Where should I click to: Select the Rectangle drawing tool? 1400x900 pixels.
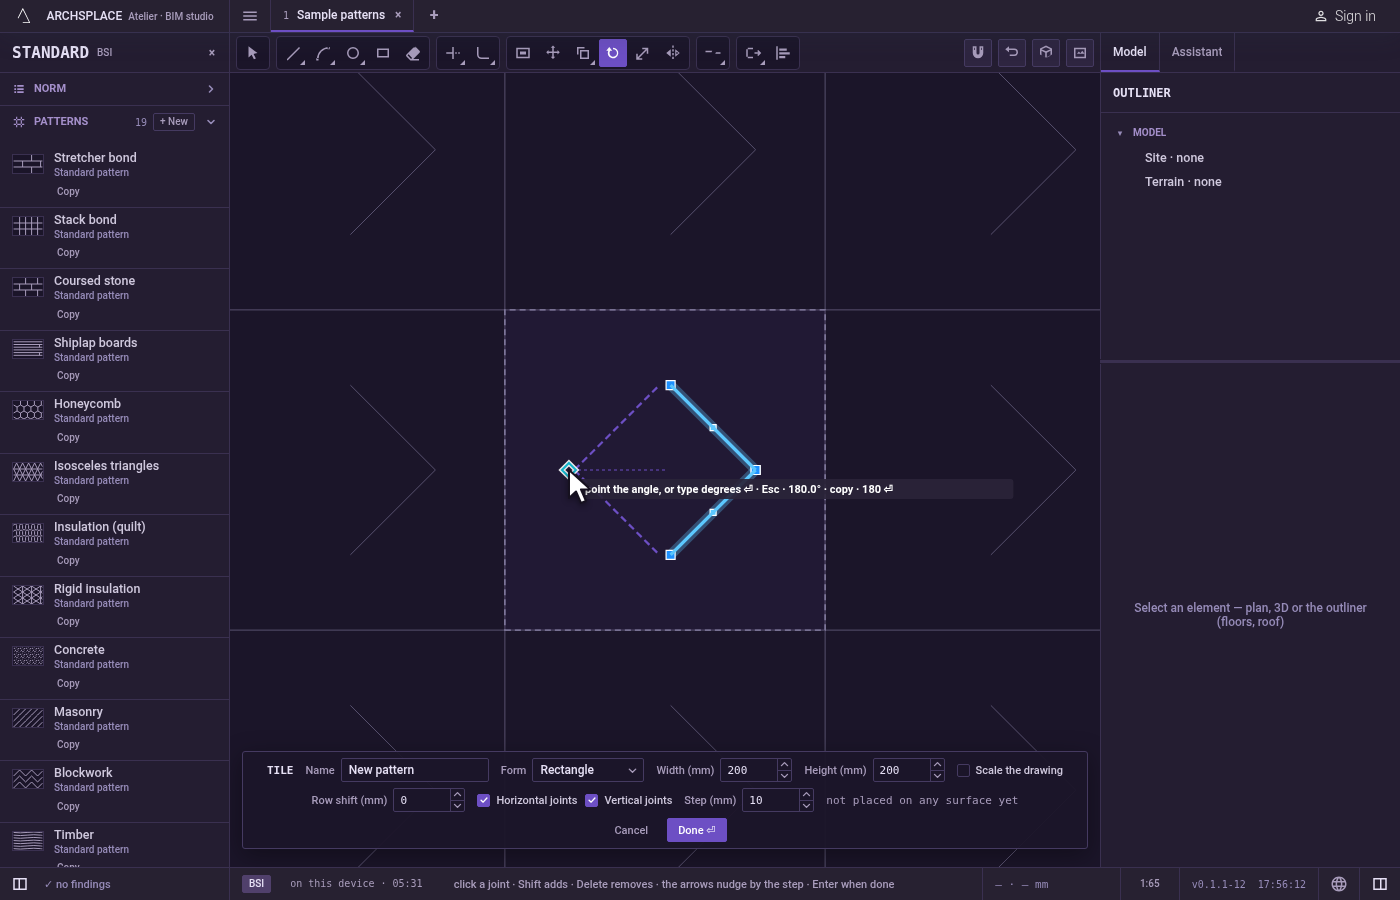pos(383,53)
